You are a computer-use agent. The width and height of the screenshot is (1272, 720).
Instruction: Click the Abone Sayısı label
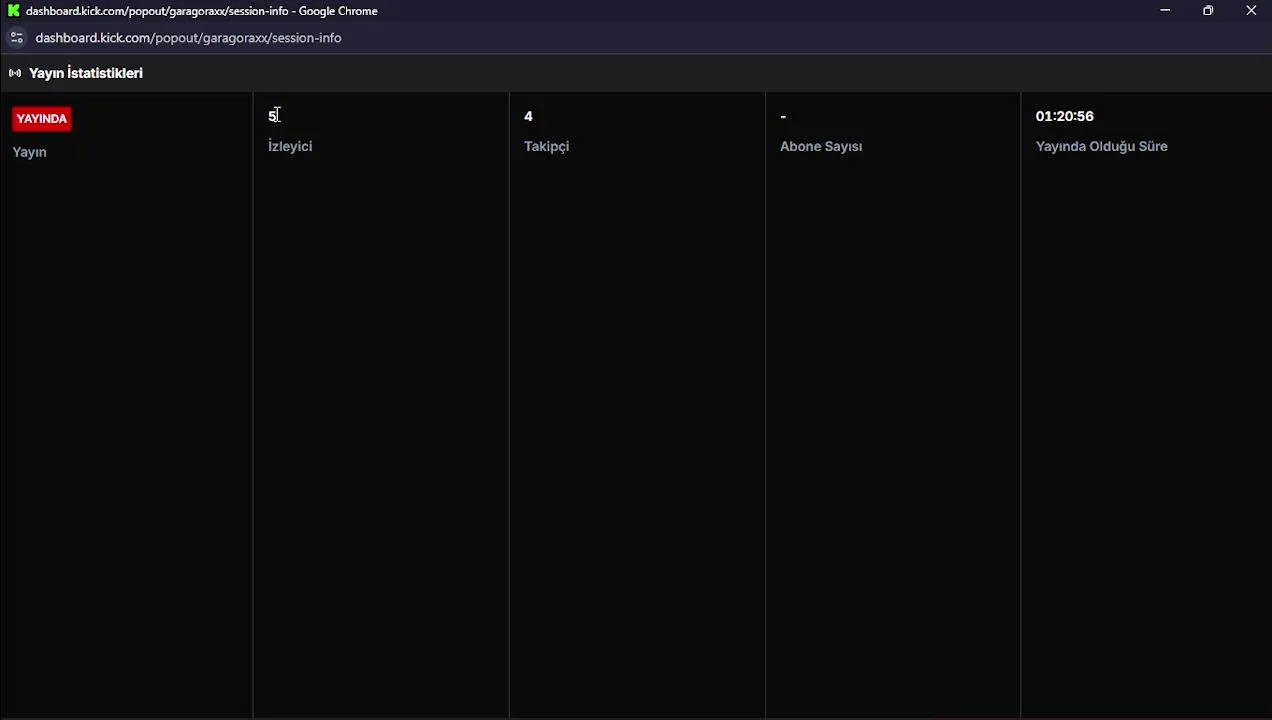[x=821, y=146]
